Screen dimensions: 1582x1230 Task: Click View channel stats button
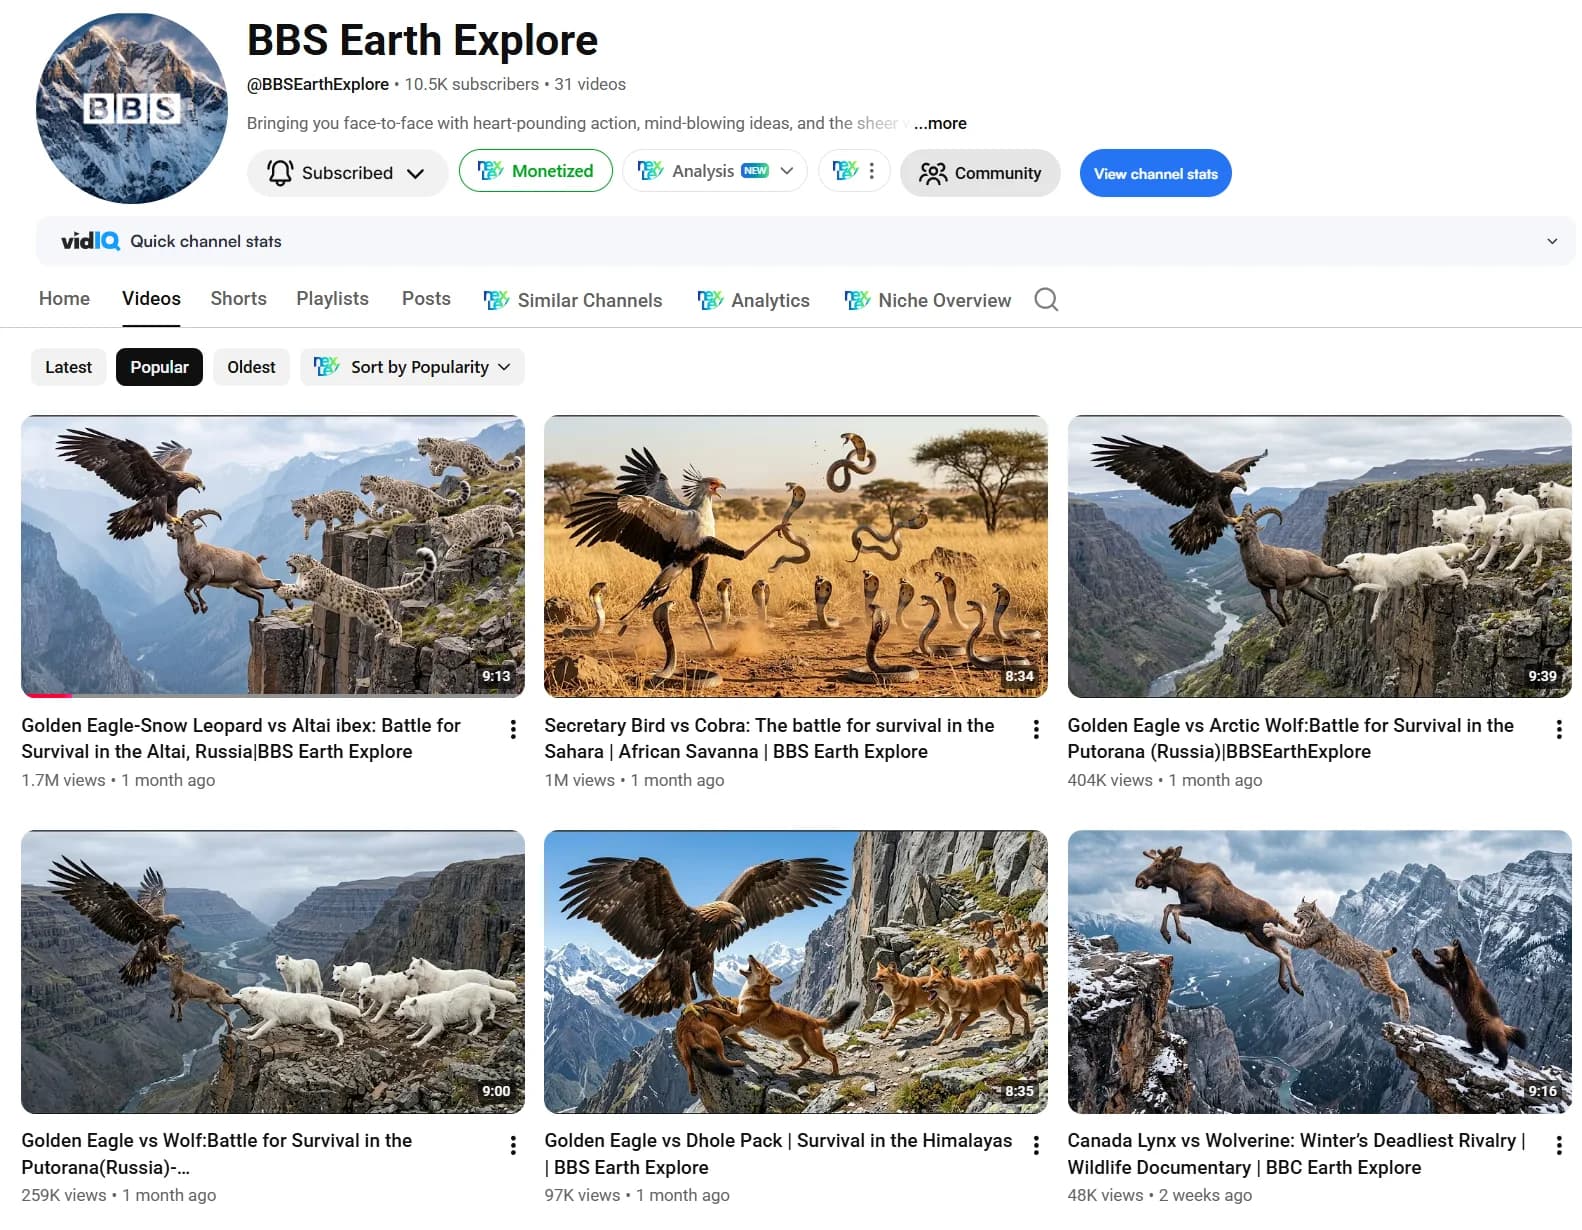click(x=1155, y=173)
